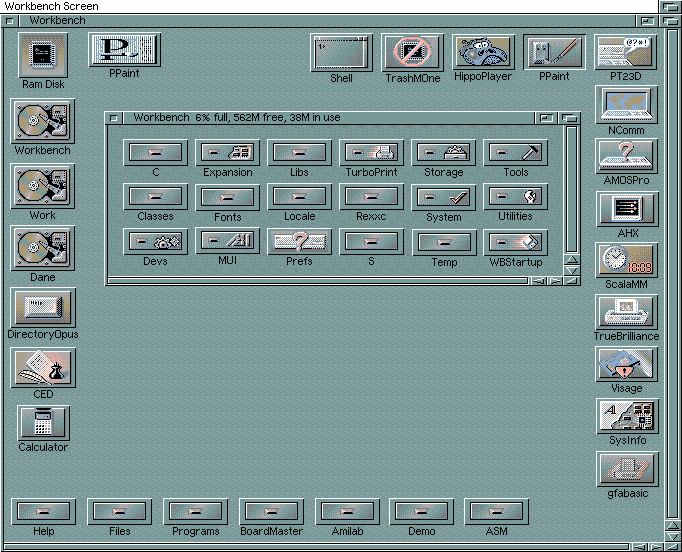Select the PT23D icon

tap(625, 52)
